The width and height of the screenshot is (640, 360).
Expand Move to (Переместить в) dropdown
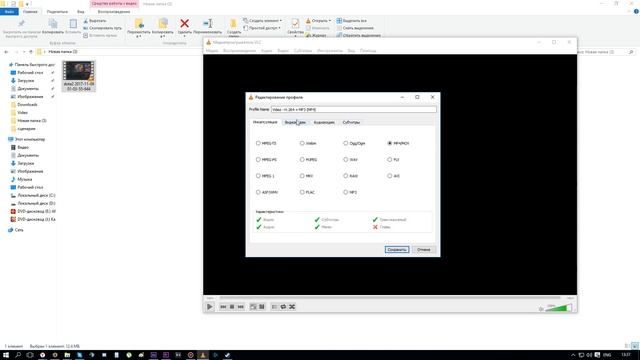pos(139,33)
